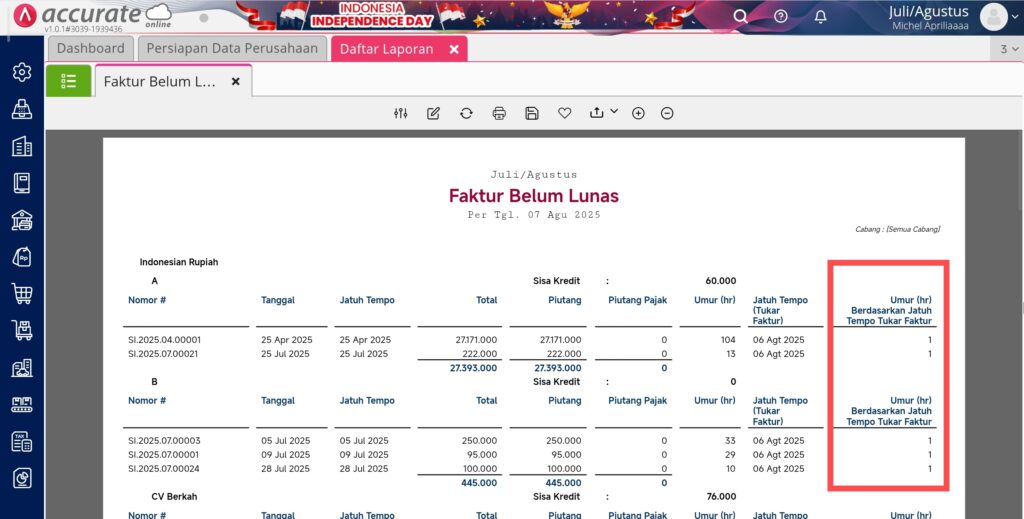Open the manufacturing conveyor sidebar module

(x=22, y=405)
